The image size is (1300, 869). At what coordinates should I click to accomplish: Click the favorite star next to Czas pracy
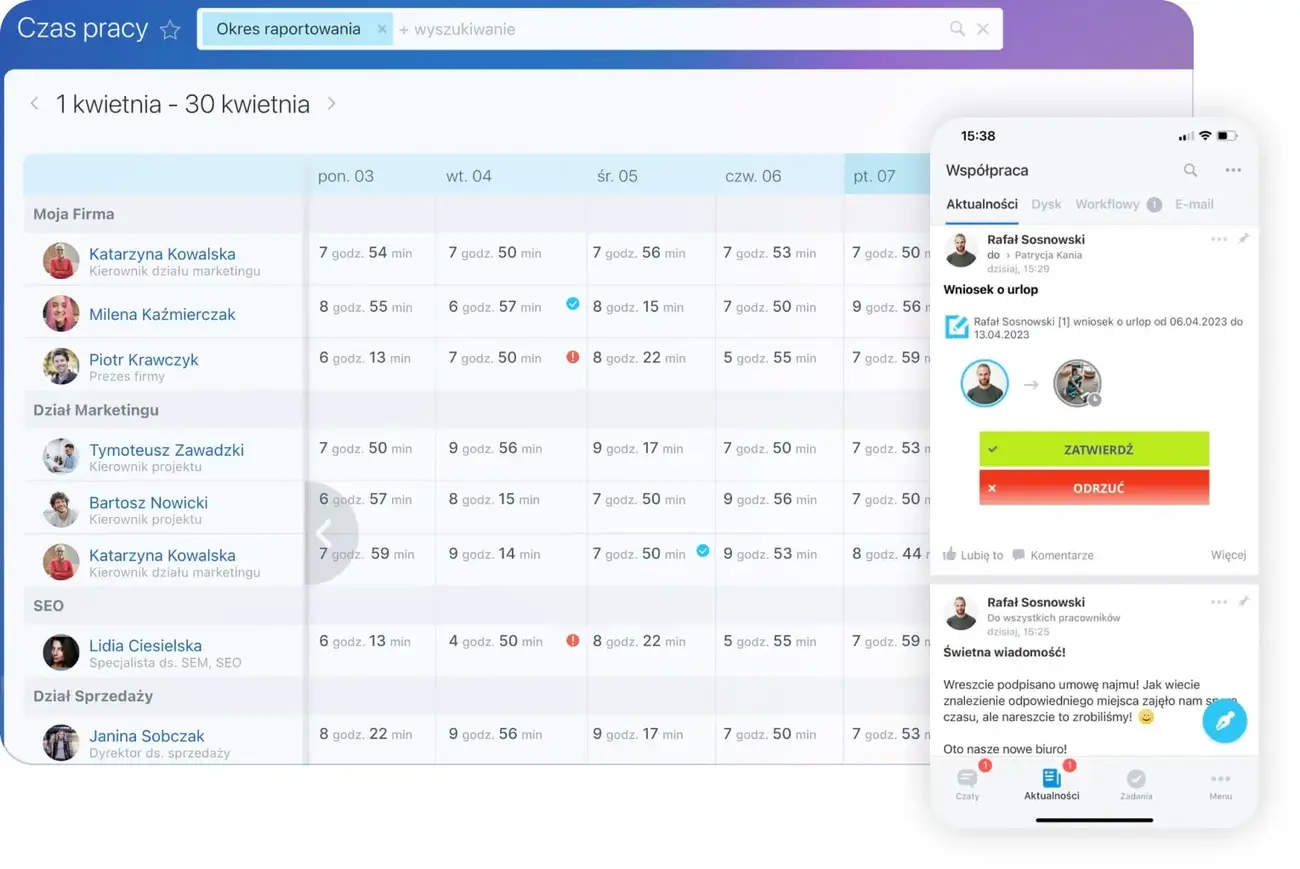pos(170,30)
